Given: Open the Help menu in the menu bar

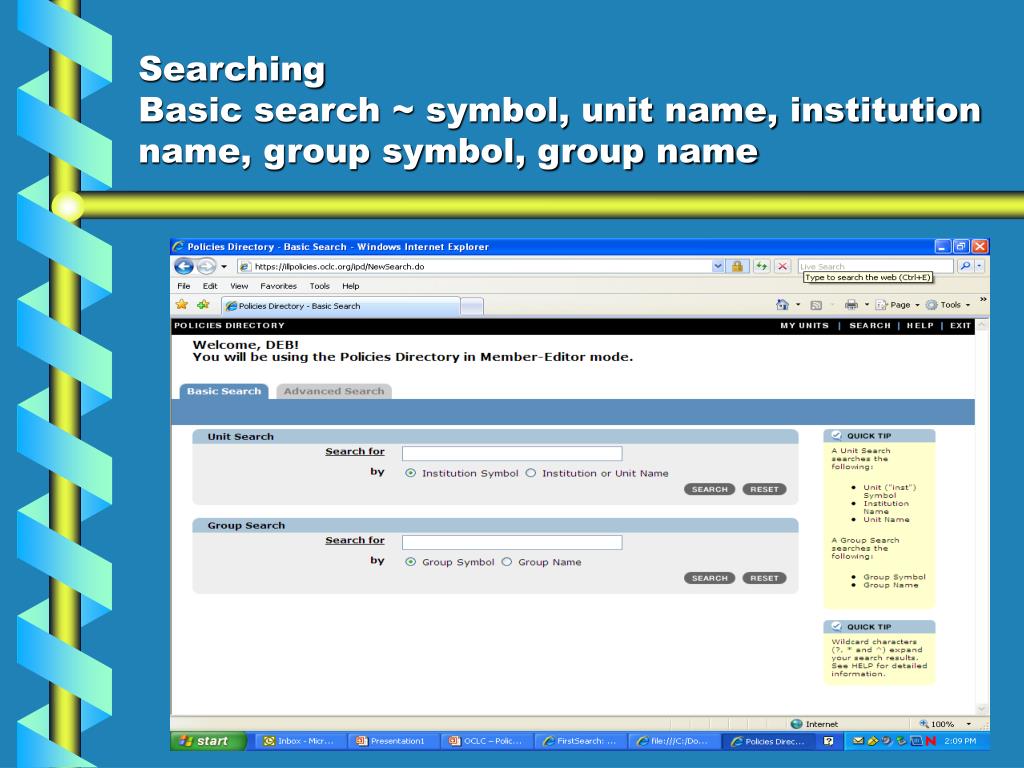Looking at the screenshot, I should tap(351, 286).
